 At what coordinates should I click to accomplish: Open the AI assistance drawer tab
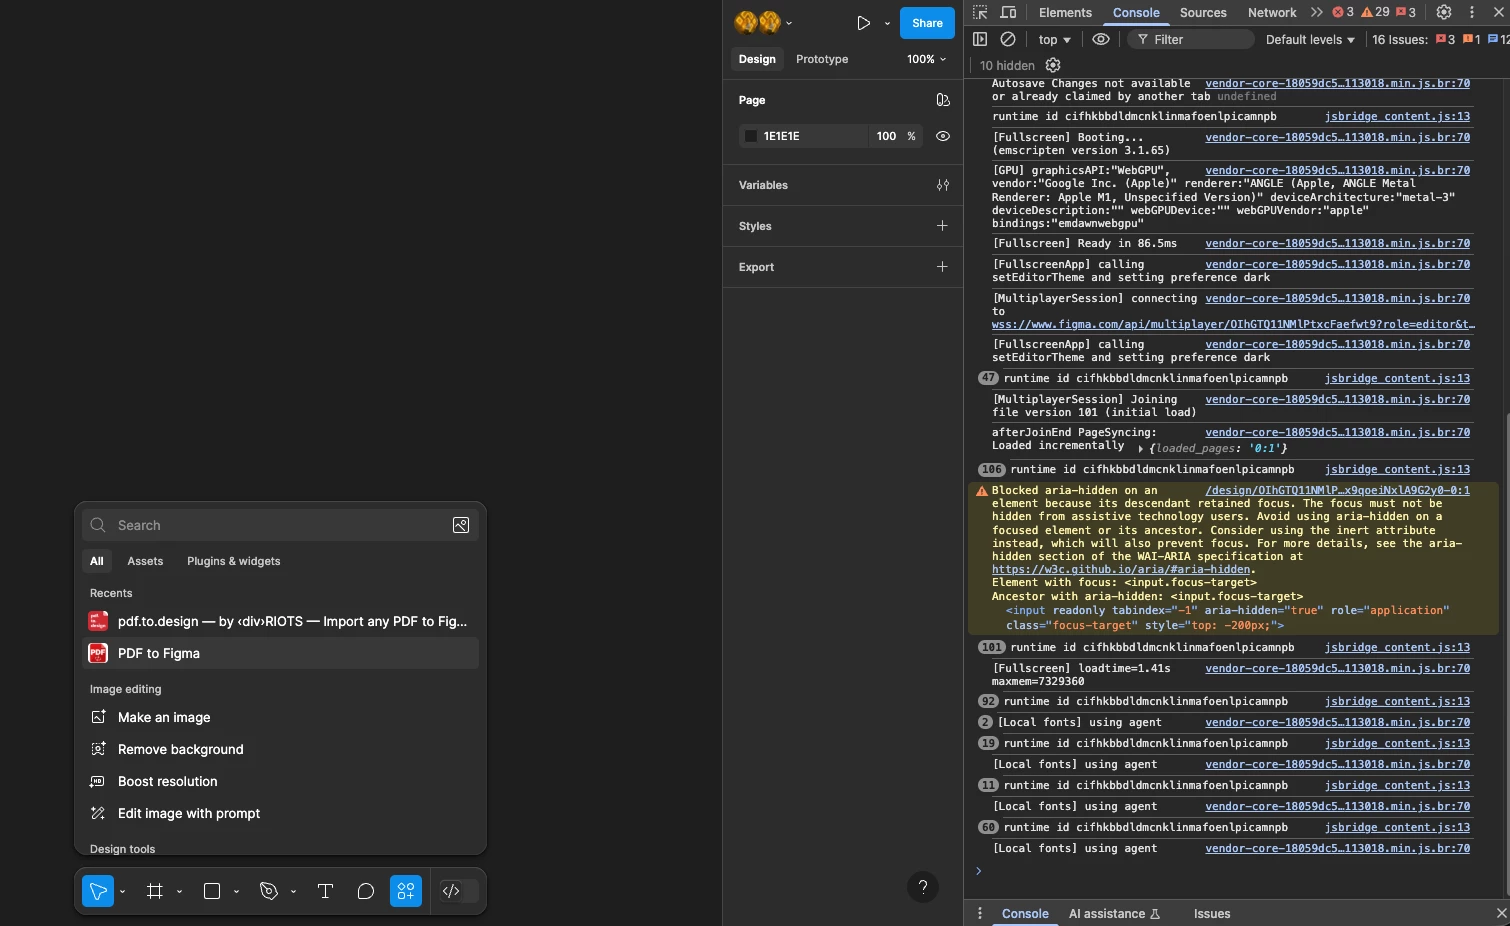tap(1114, 913)
